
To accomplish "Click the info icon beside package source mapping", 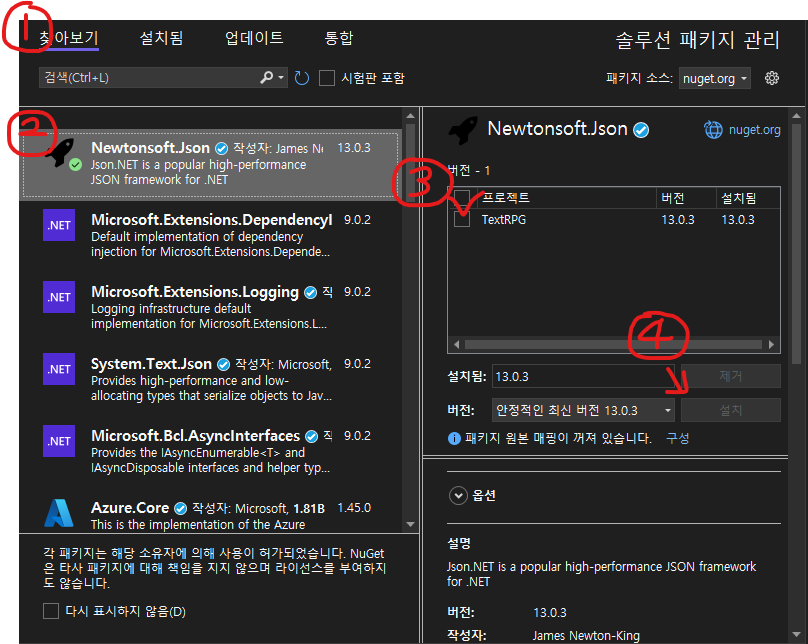I will pos(454,438).
